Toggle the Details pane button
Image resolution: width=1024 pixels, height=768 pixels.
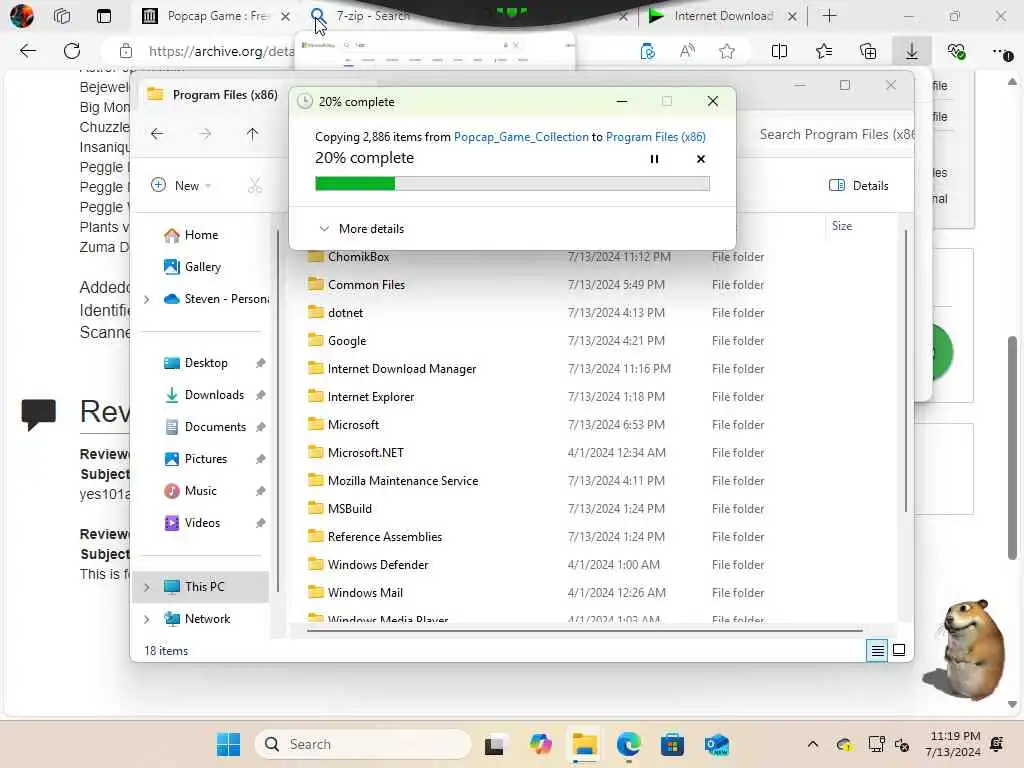[859, 185]
